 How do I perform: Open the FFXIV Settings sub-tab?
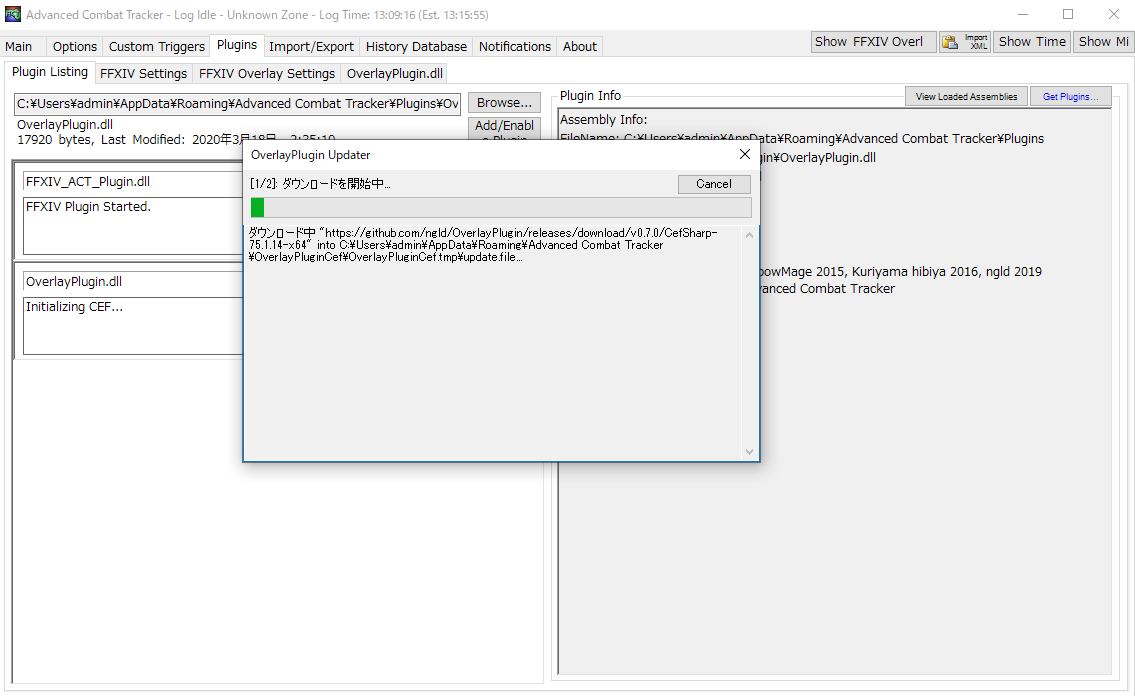143,74
